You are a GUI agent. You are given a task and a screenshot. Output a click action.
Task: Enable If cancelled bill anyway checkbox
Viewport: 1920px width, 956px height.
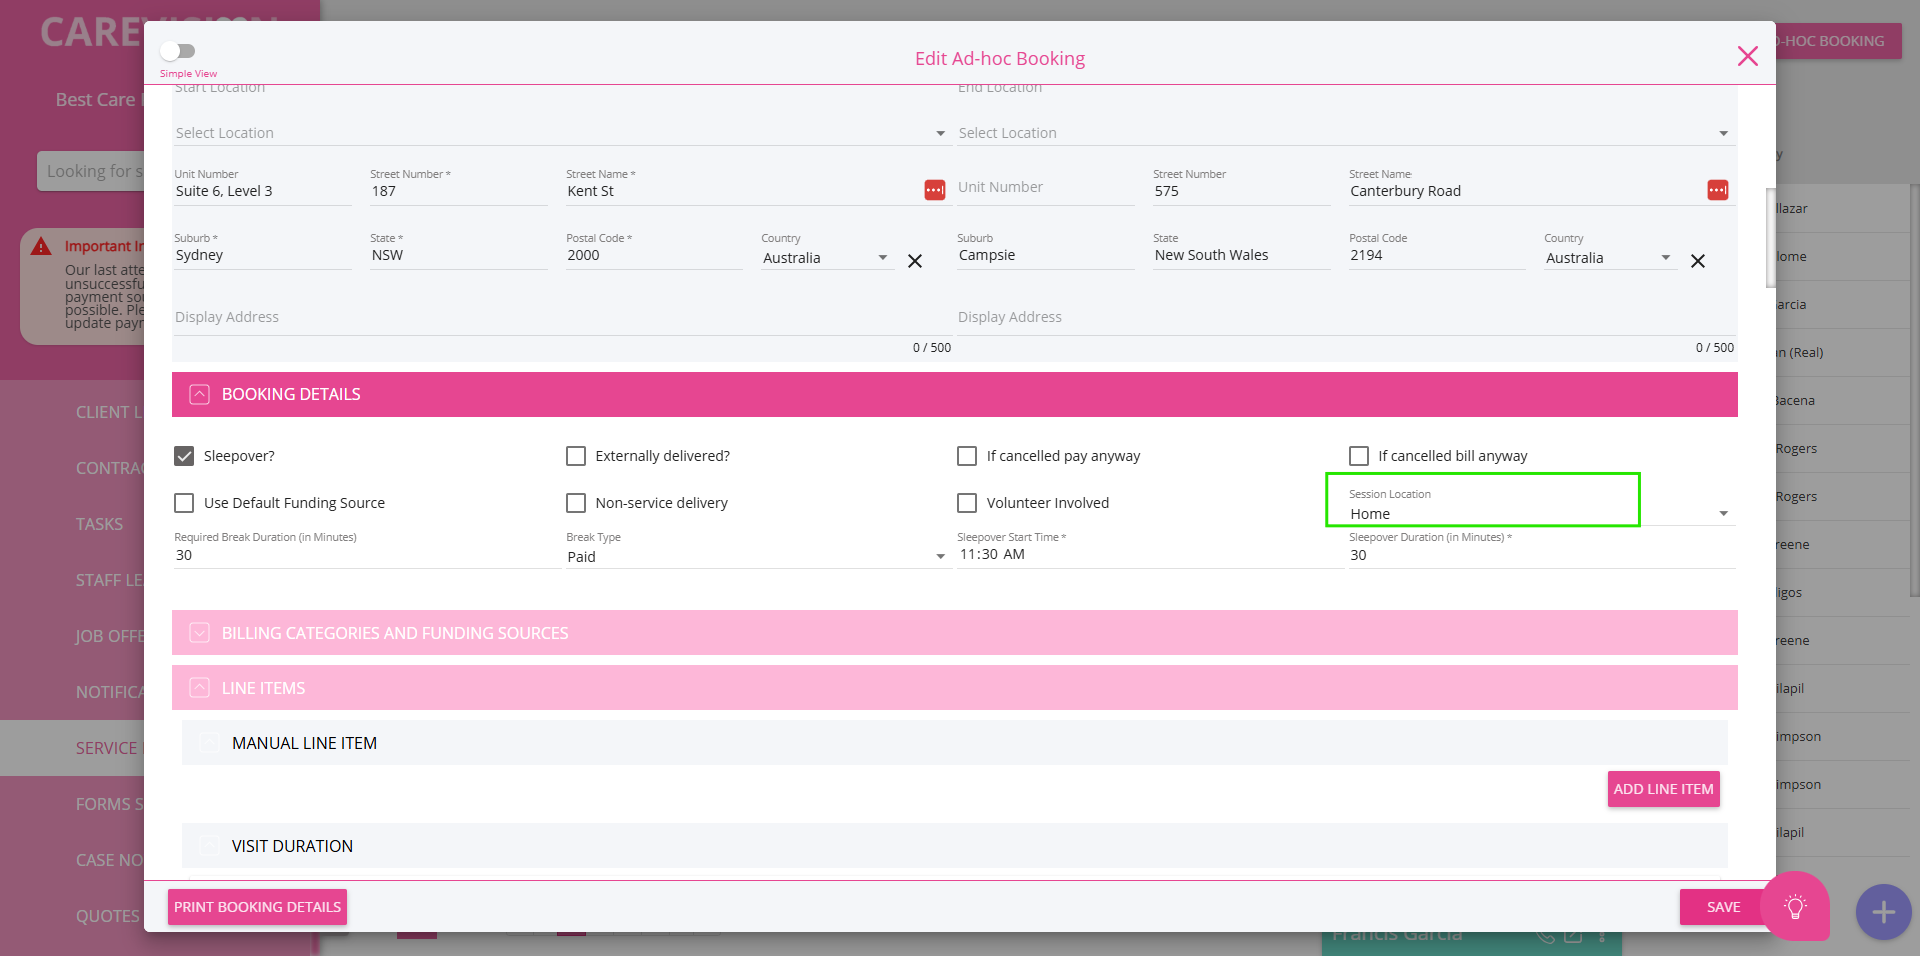[x=1359, y=456]
